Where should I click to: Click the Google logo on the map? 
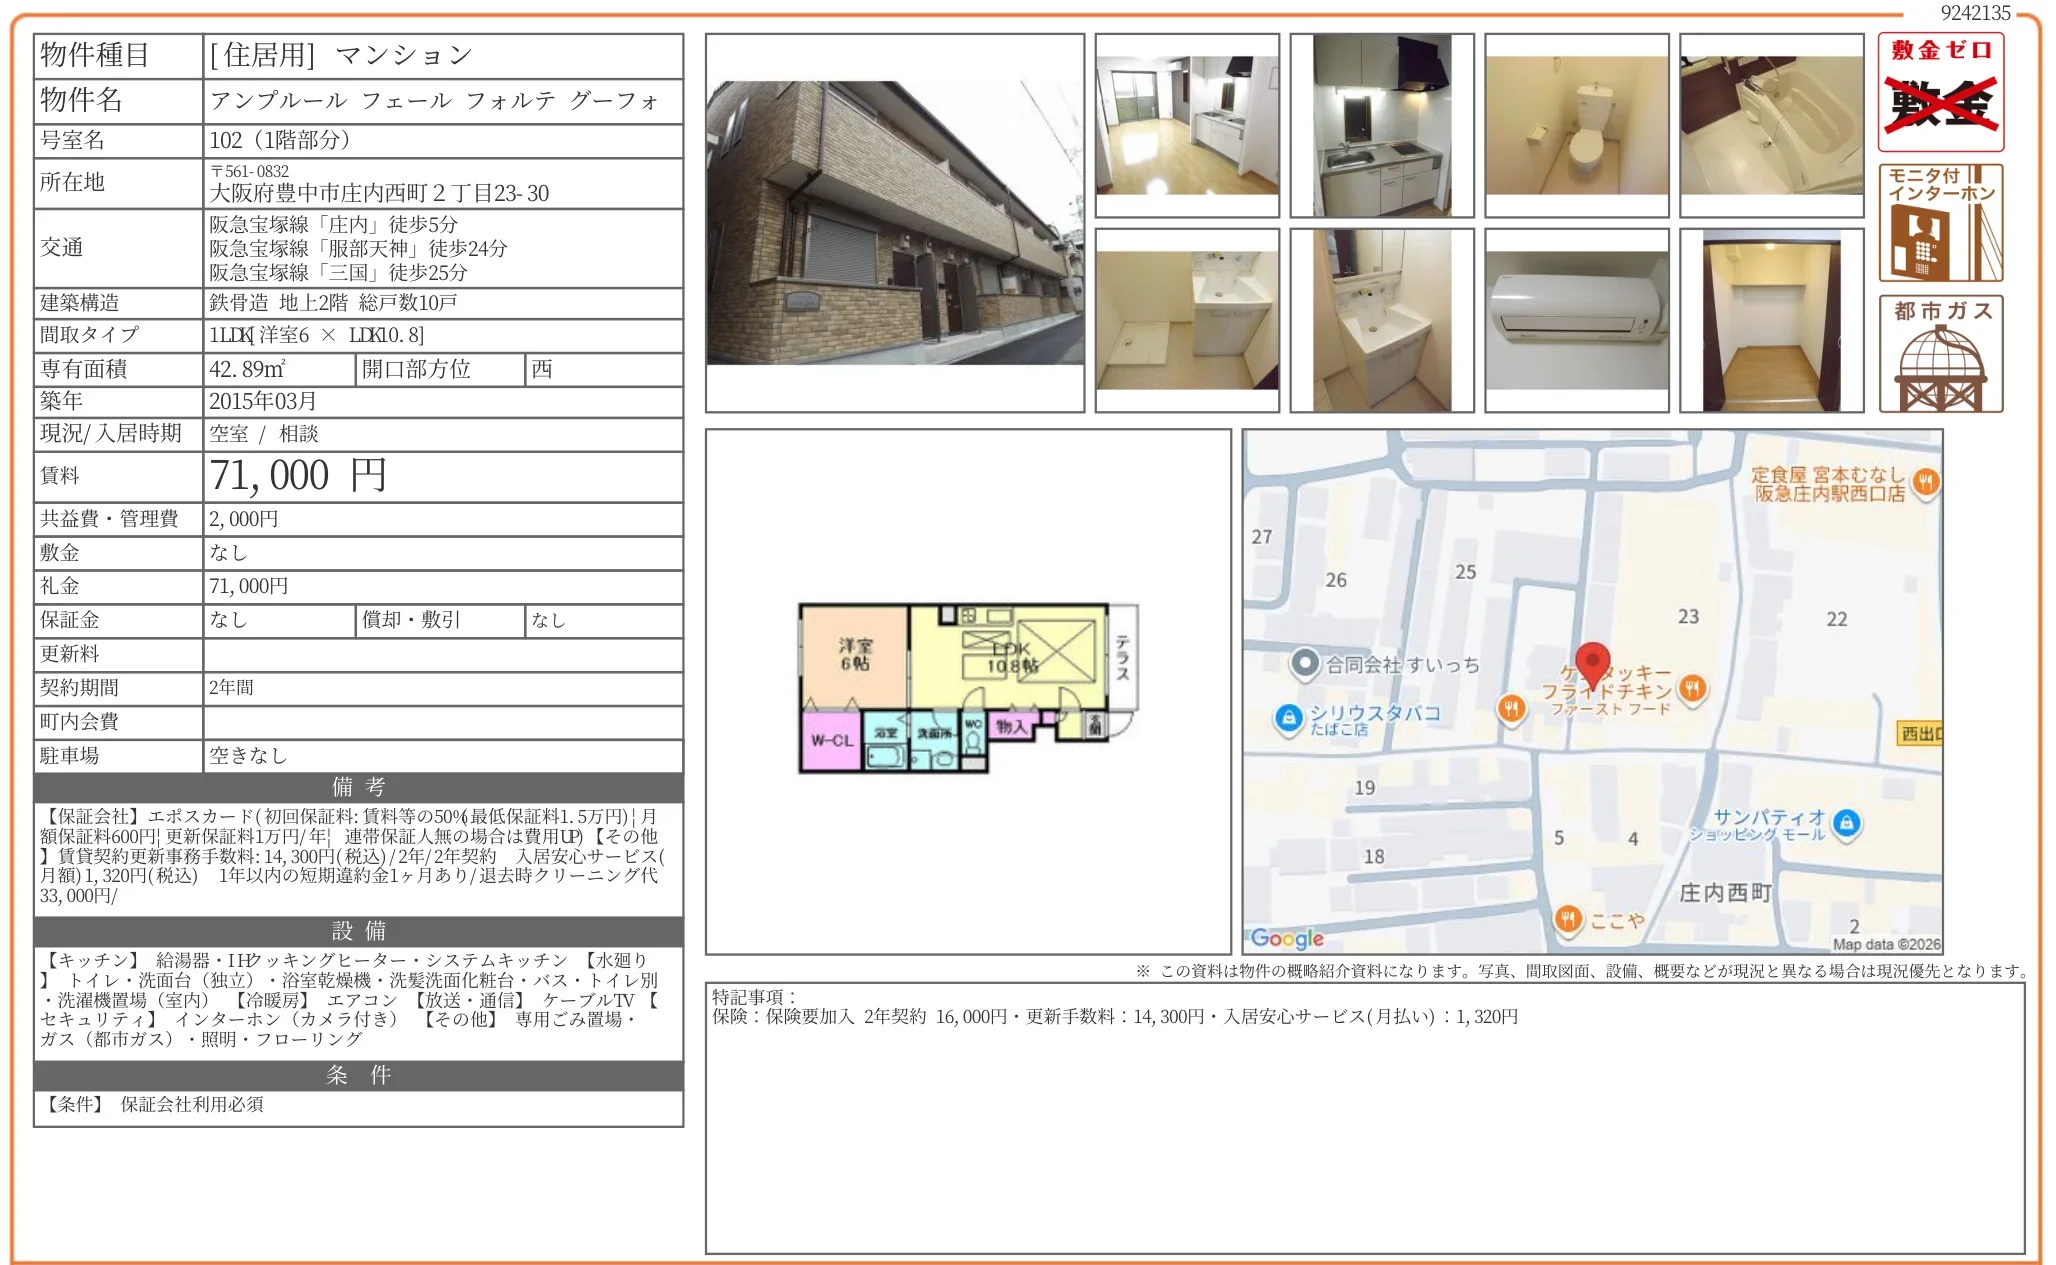pyautogui.click(x=1287, y=938)
